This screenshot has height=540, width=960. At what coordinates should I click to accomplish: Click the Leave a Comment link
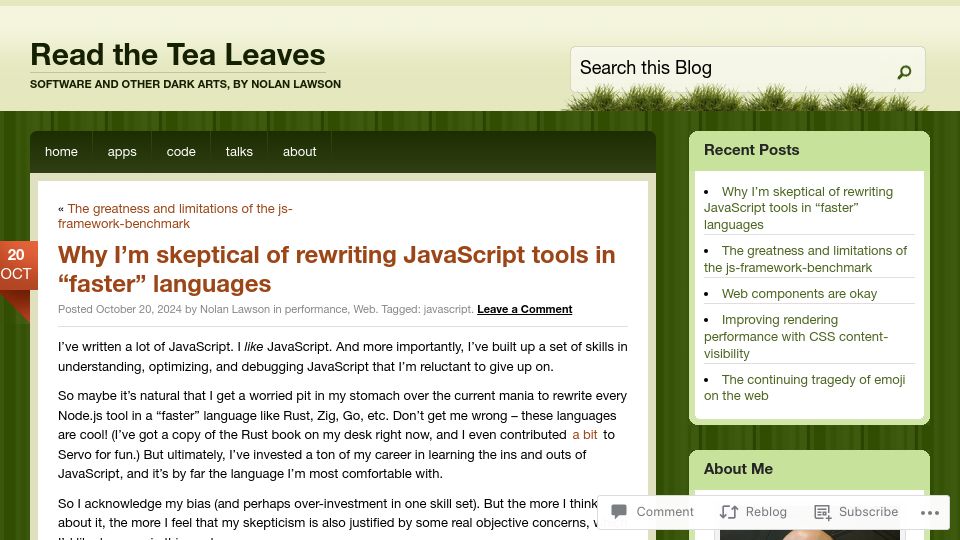point(525,309)
